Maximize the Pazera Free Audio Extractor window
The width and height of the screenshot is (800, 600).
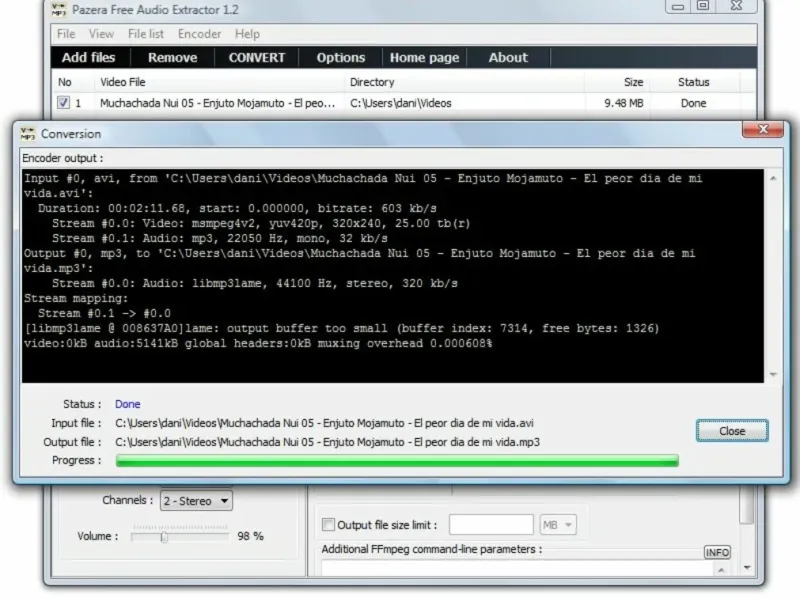[703, 6]
